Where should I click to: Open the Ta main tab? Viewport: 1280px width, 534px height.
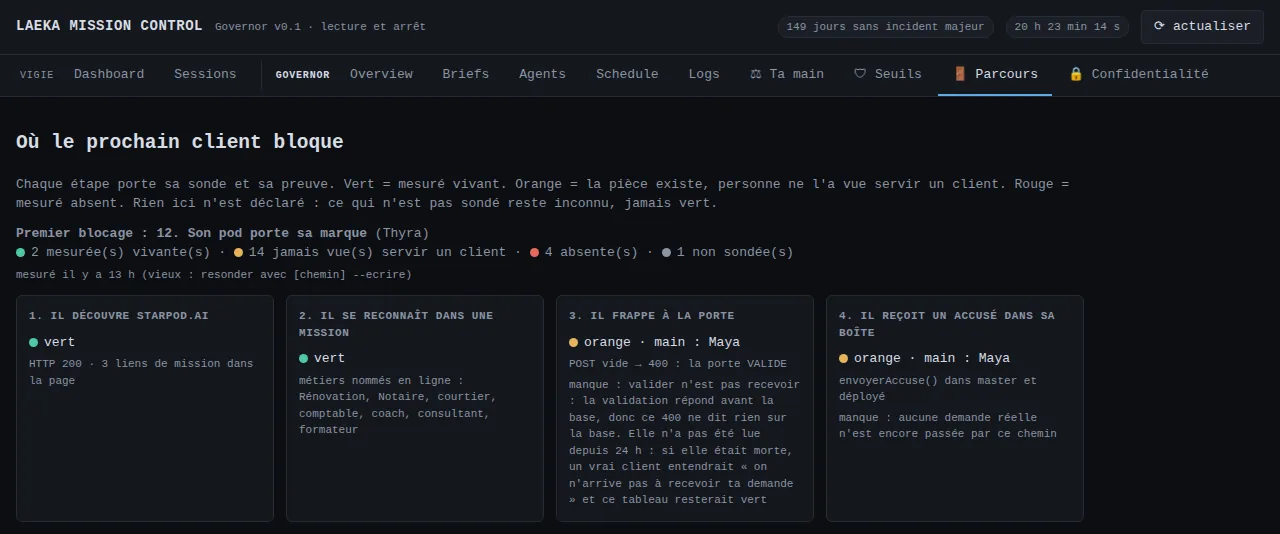[x=787, y=74]
